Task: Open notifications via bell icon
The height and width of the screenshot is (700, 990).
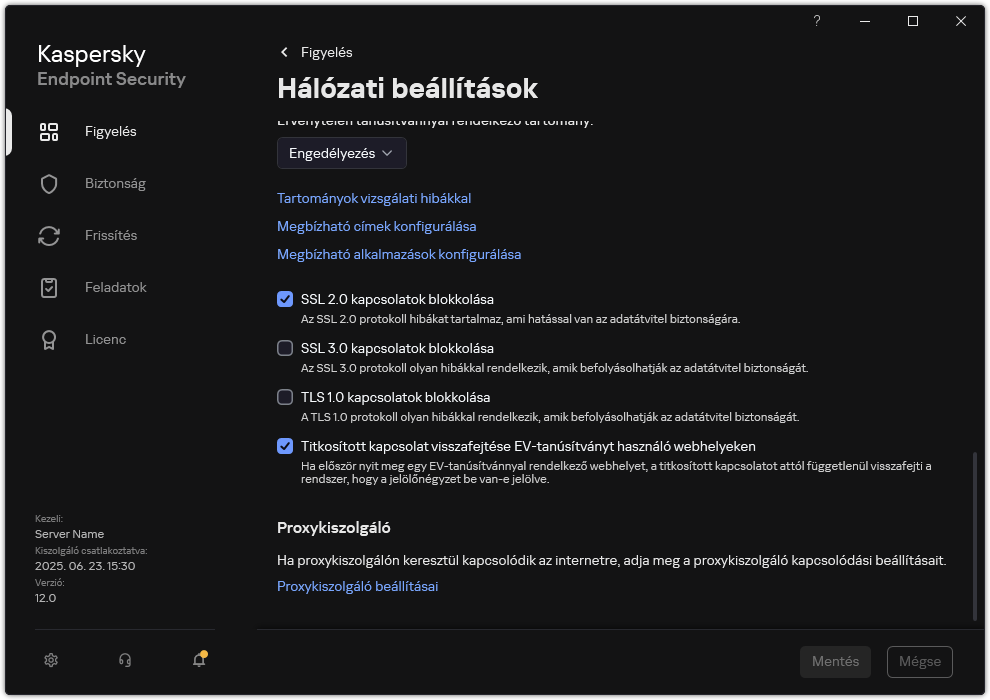Action: 198,660
